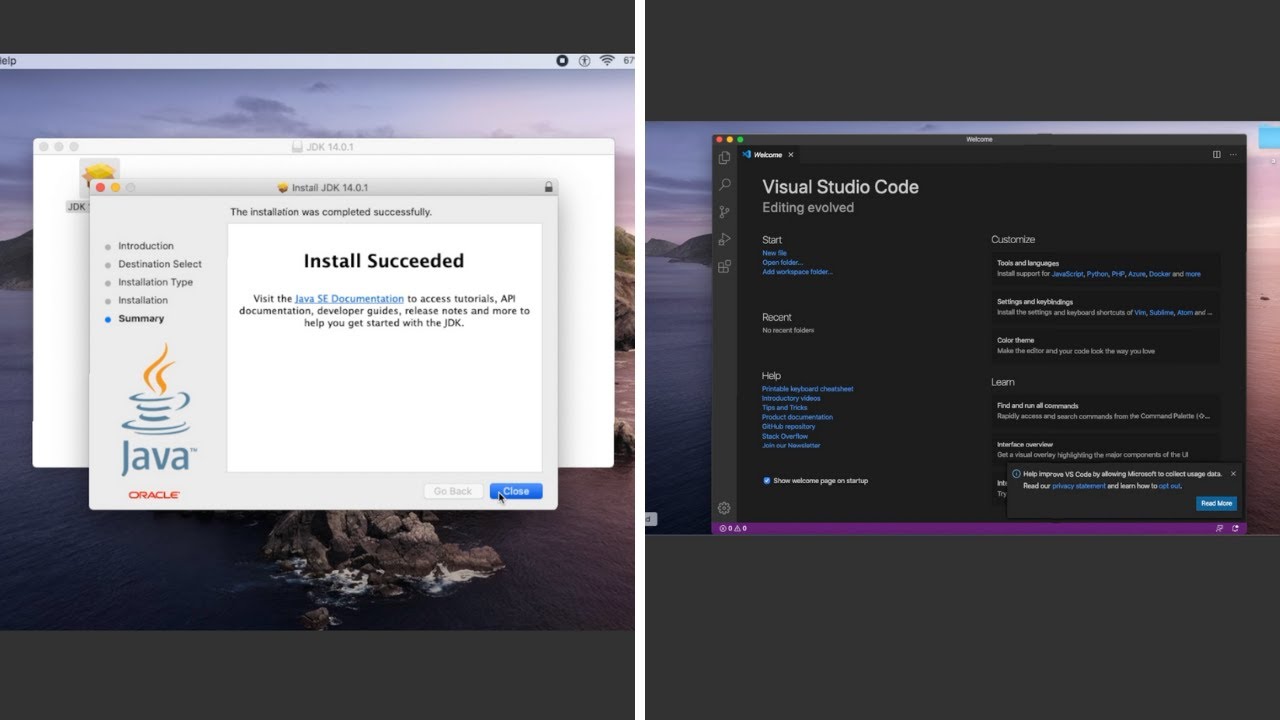Click the Introduction step in installer
This screenshot has width=1280, height=720.
coord(146,246)
